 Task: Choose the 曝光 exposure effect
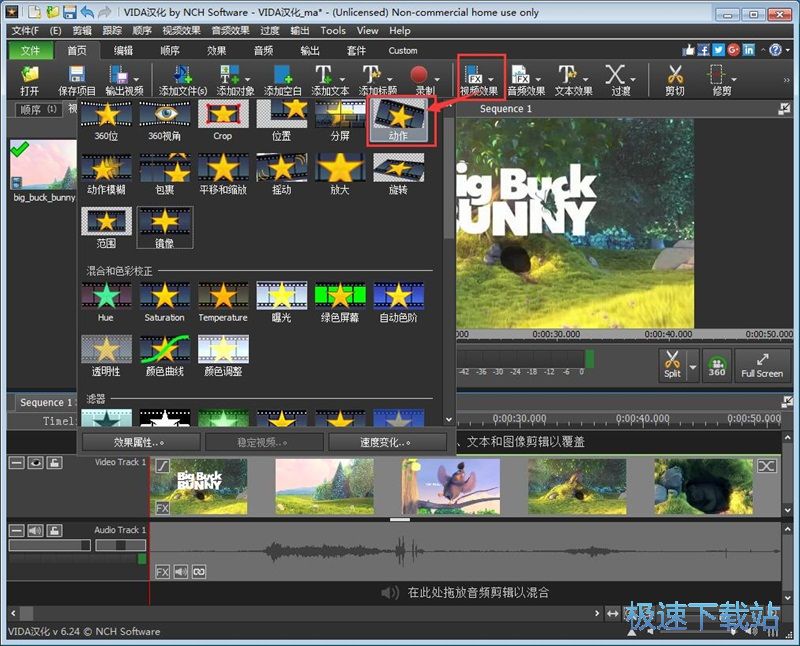click(x=282, y=302)
